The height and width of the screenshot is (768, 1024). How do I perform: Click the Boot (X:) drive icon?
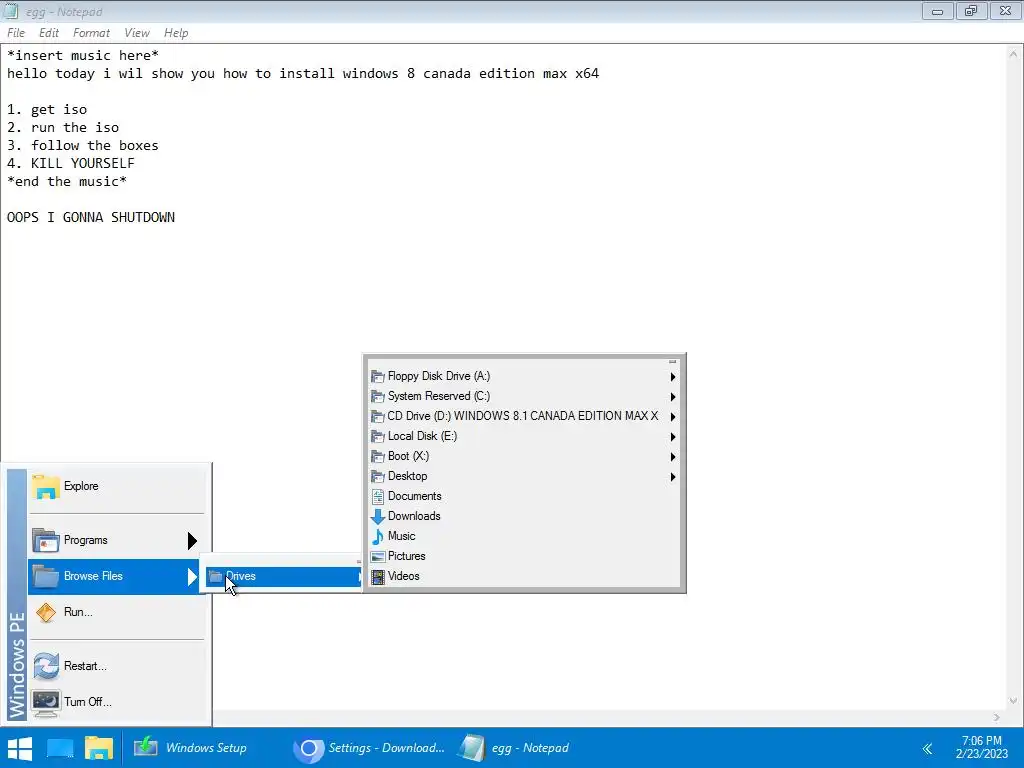coord(377,456)
